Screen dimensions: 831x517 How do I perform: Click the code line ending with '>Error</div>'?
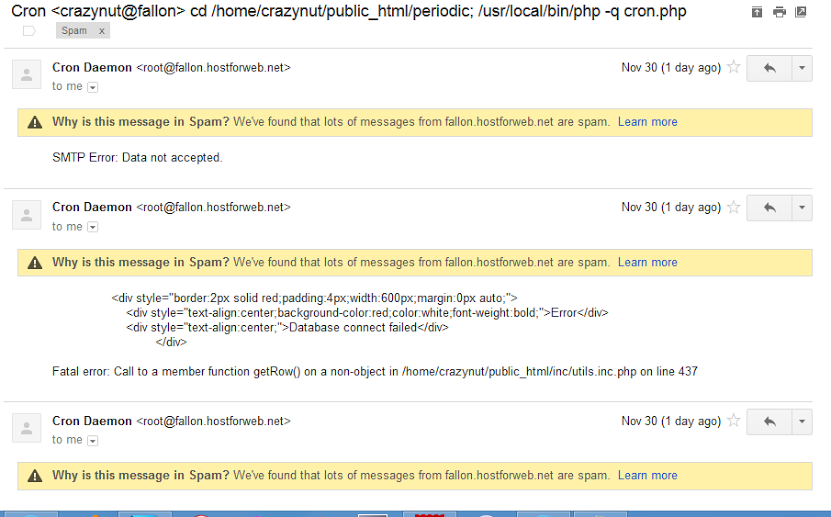coord(367,313)
